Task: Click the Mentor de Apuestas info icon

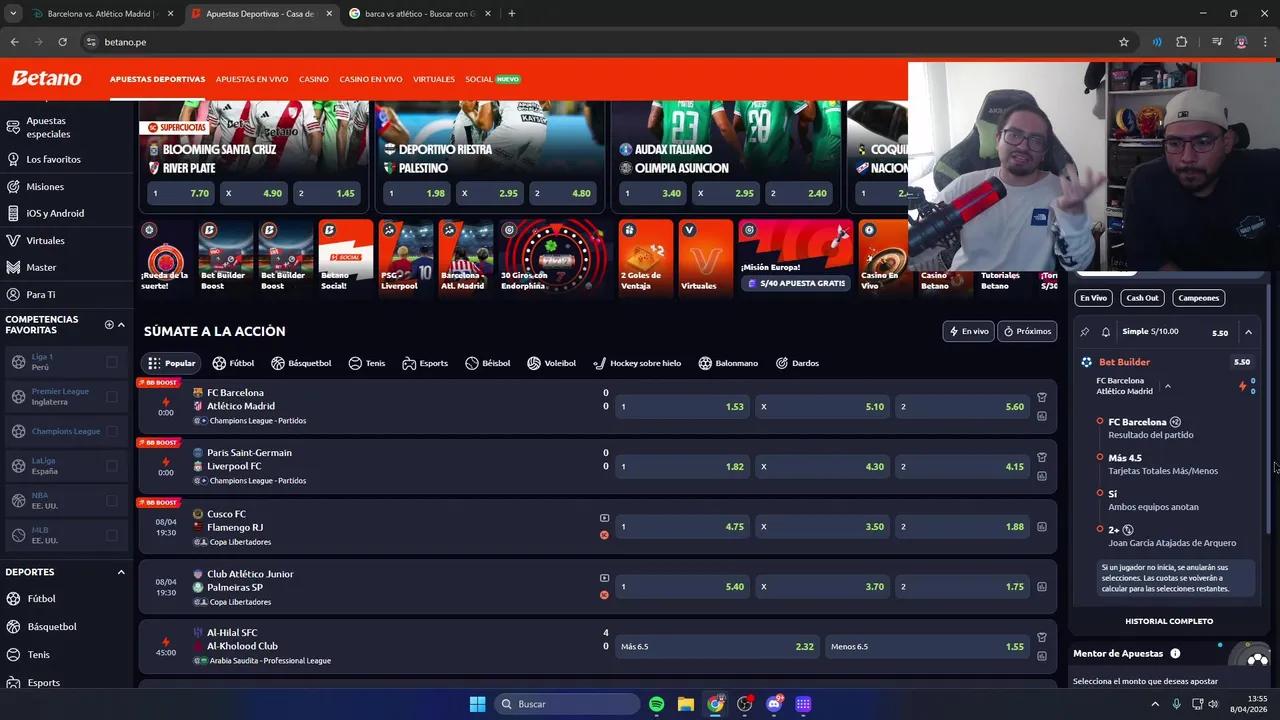Action: pos(1175,653)
